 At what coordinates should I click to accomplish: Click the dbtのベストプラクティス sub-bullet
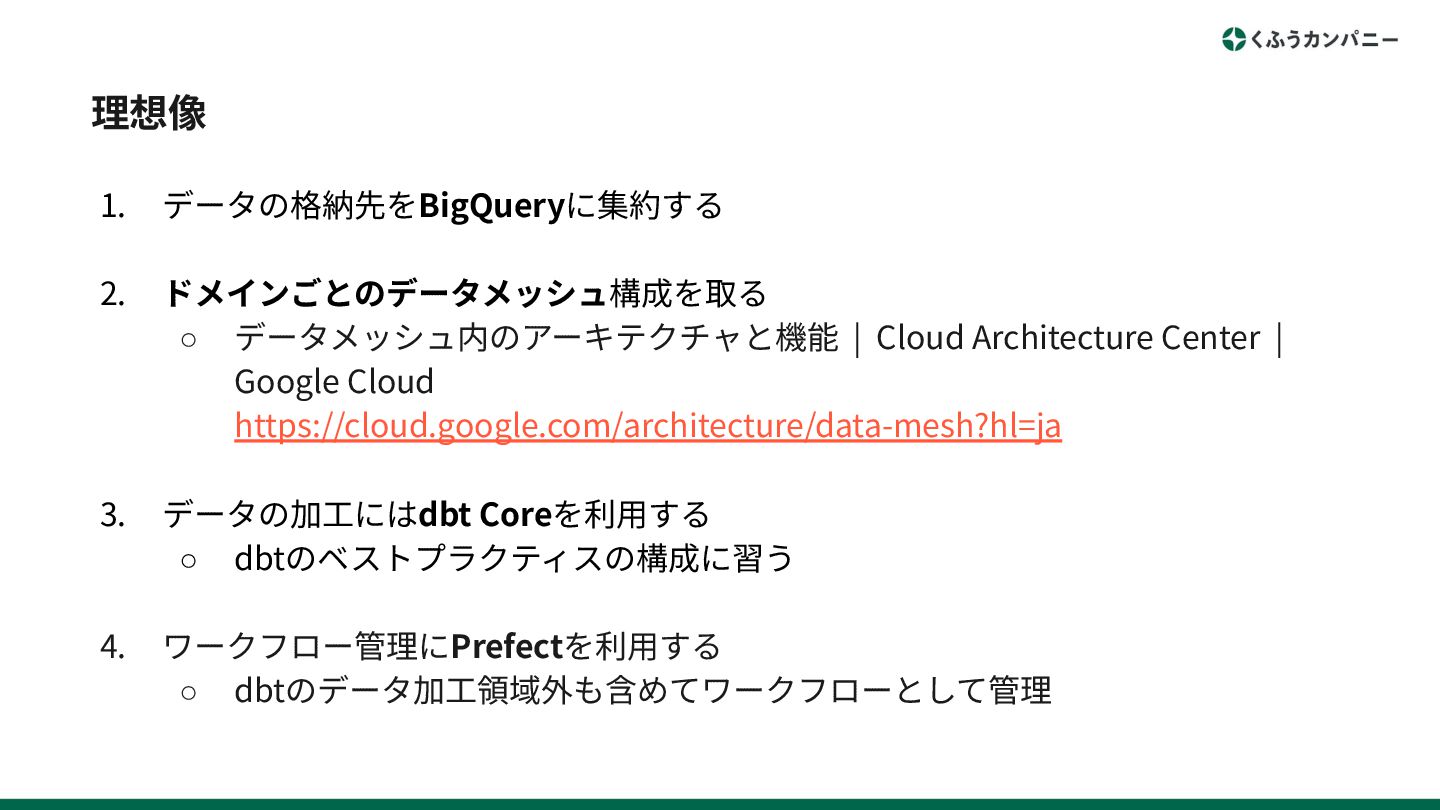[514, 558]
